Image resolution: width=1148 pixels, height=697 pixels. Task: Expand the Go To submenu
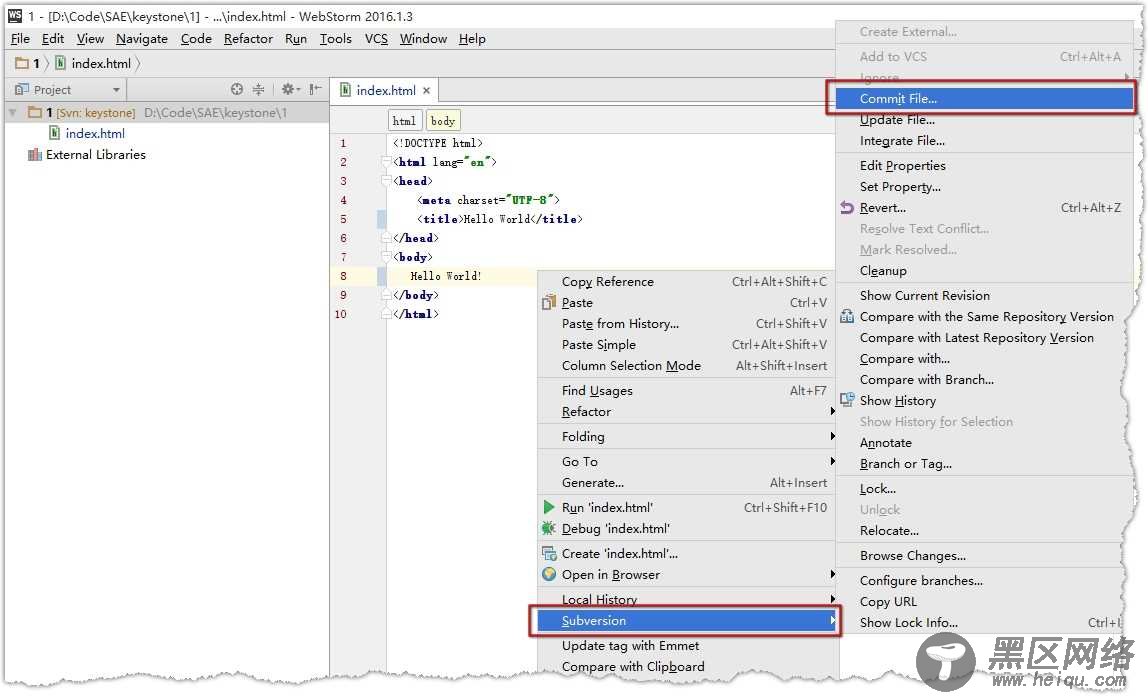coord(832,461)
